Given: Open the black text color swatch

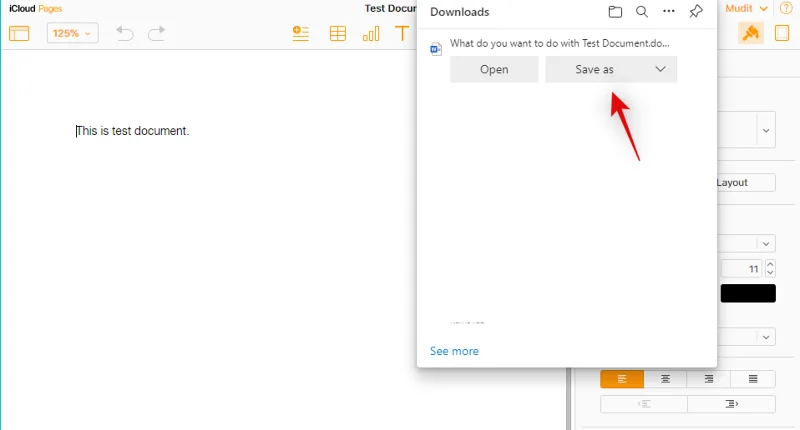Looking at the screenshot, I should (748, 293).
